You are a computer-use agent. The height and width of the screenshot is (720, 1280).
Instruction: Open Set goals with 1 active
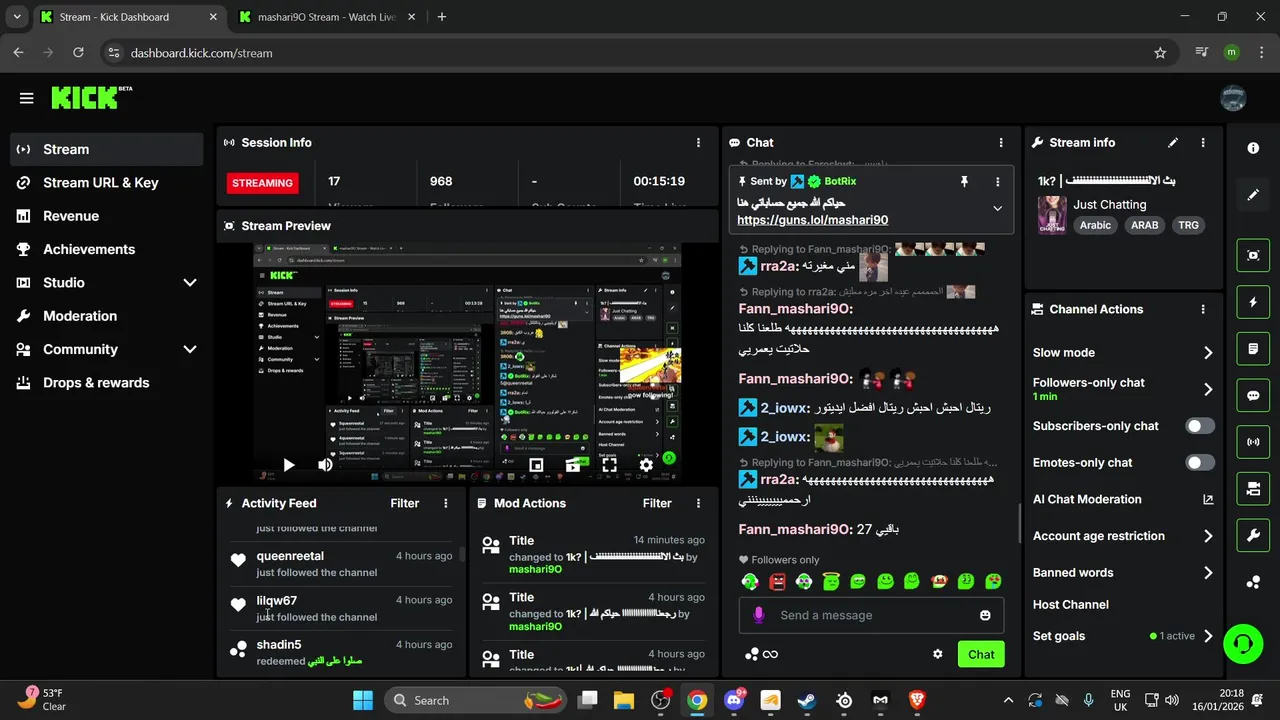coord(1123,636)
